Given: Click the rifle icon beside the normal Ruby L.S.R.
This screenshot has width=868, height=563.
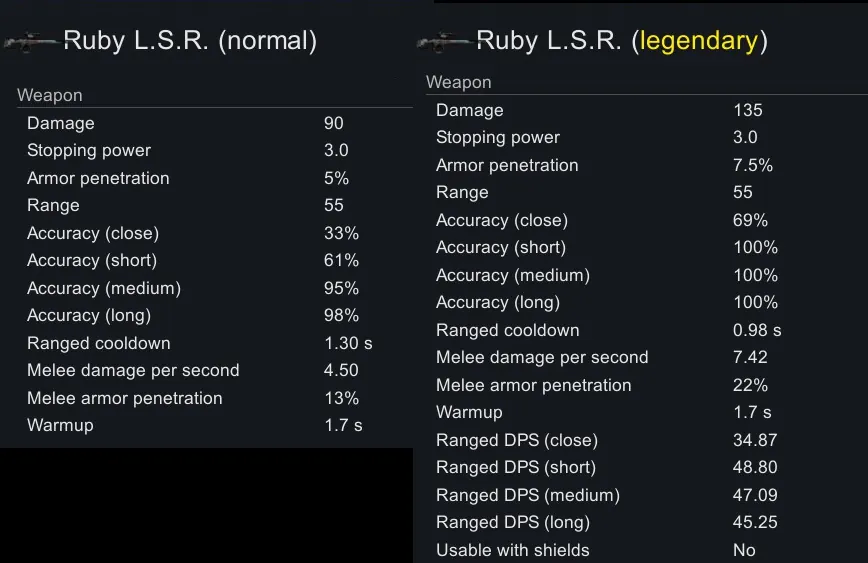Looking at the screenshot, I should [32, 41].
